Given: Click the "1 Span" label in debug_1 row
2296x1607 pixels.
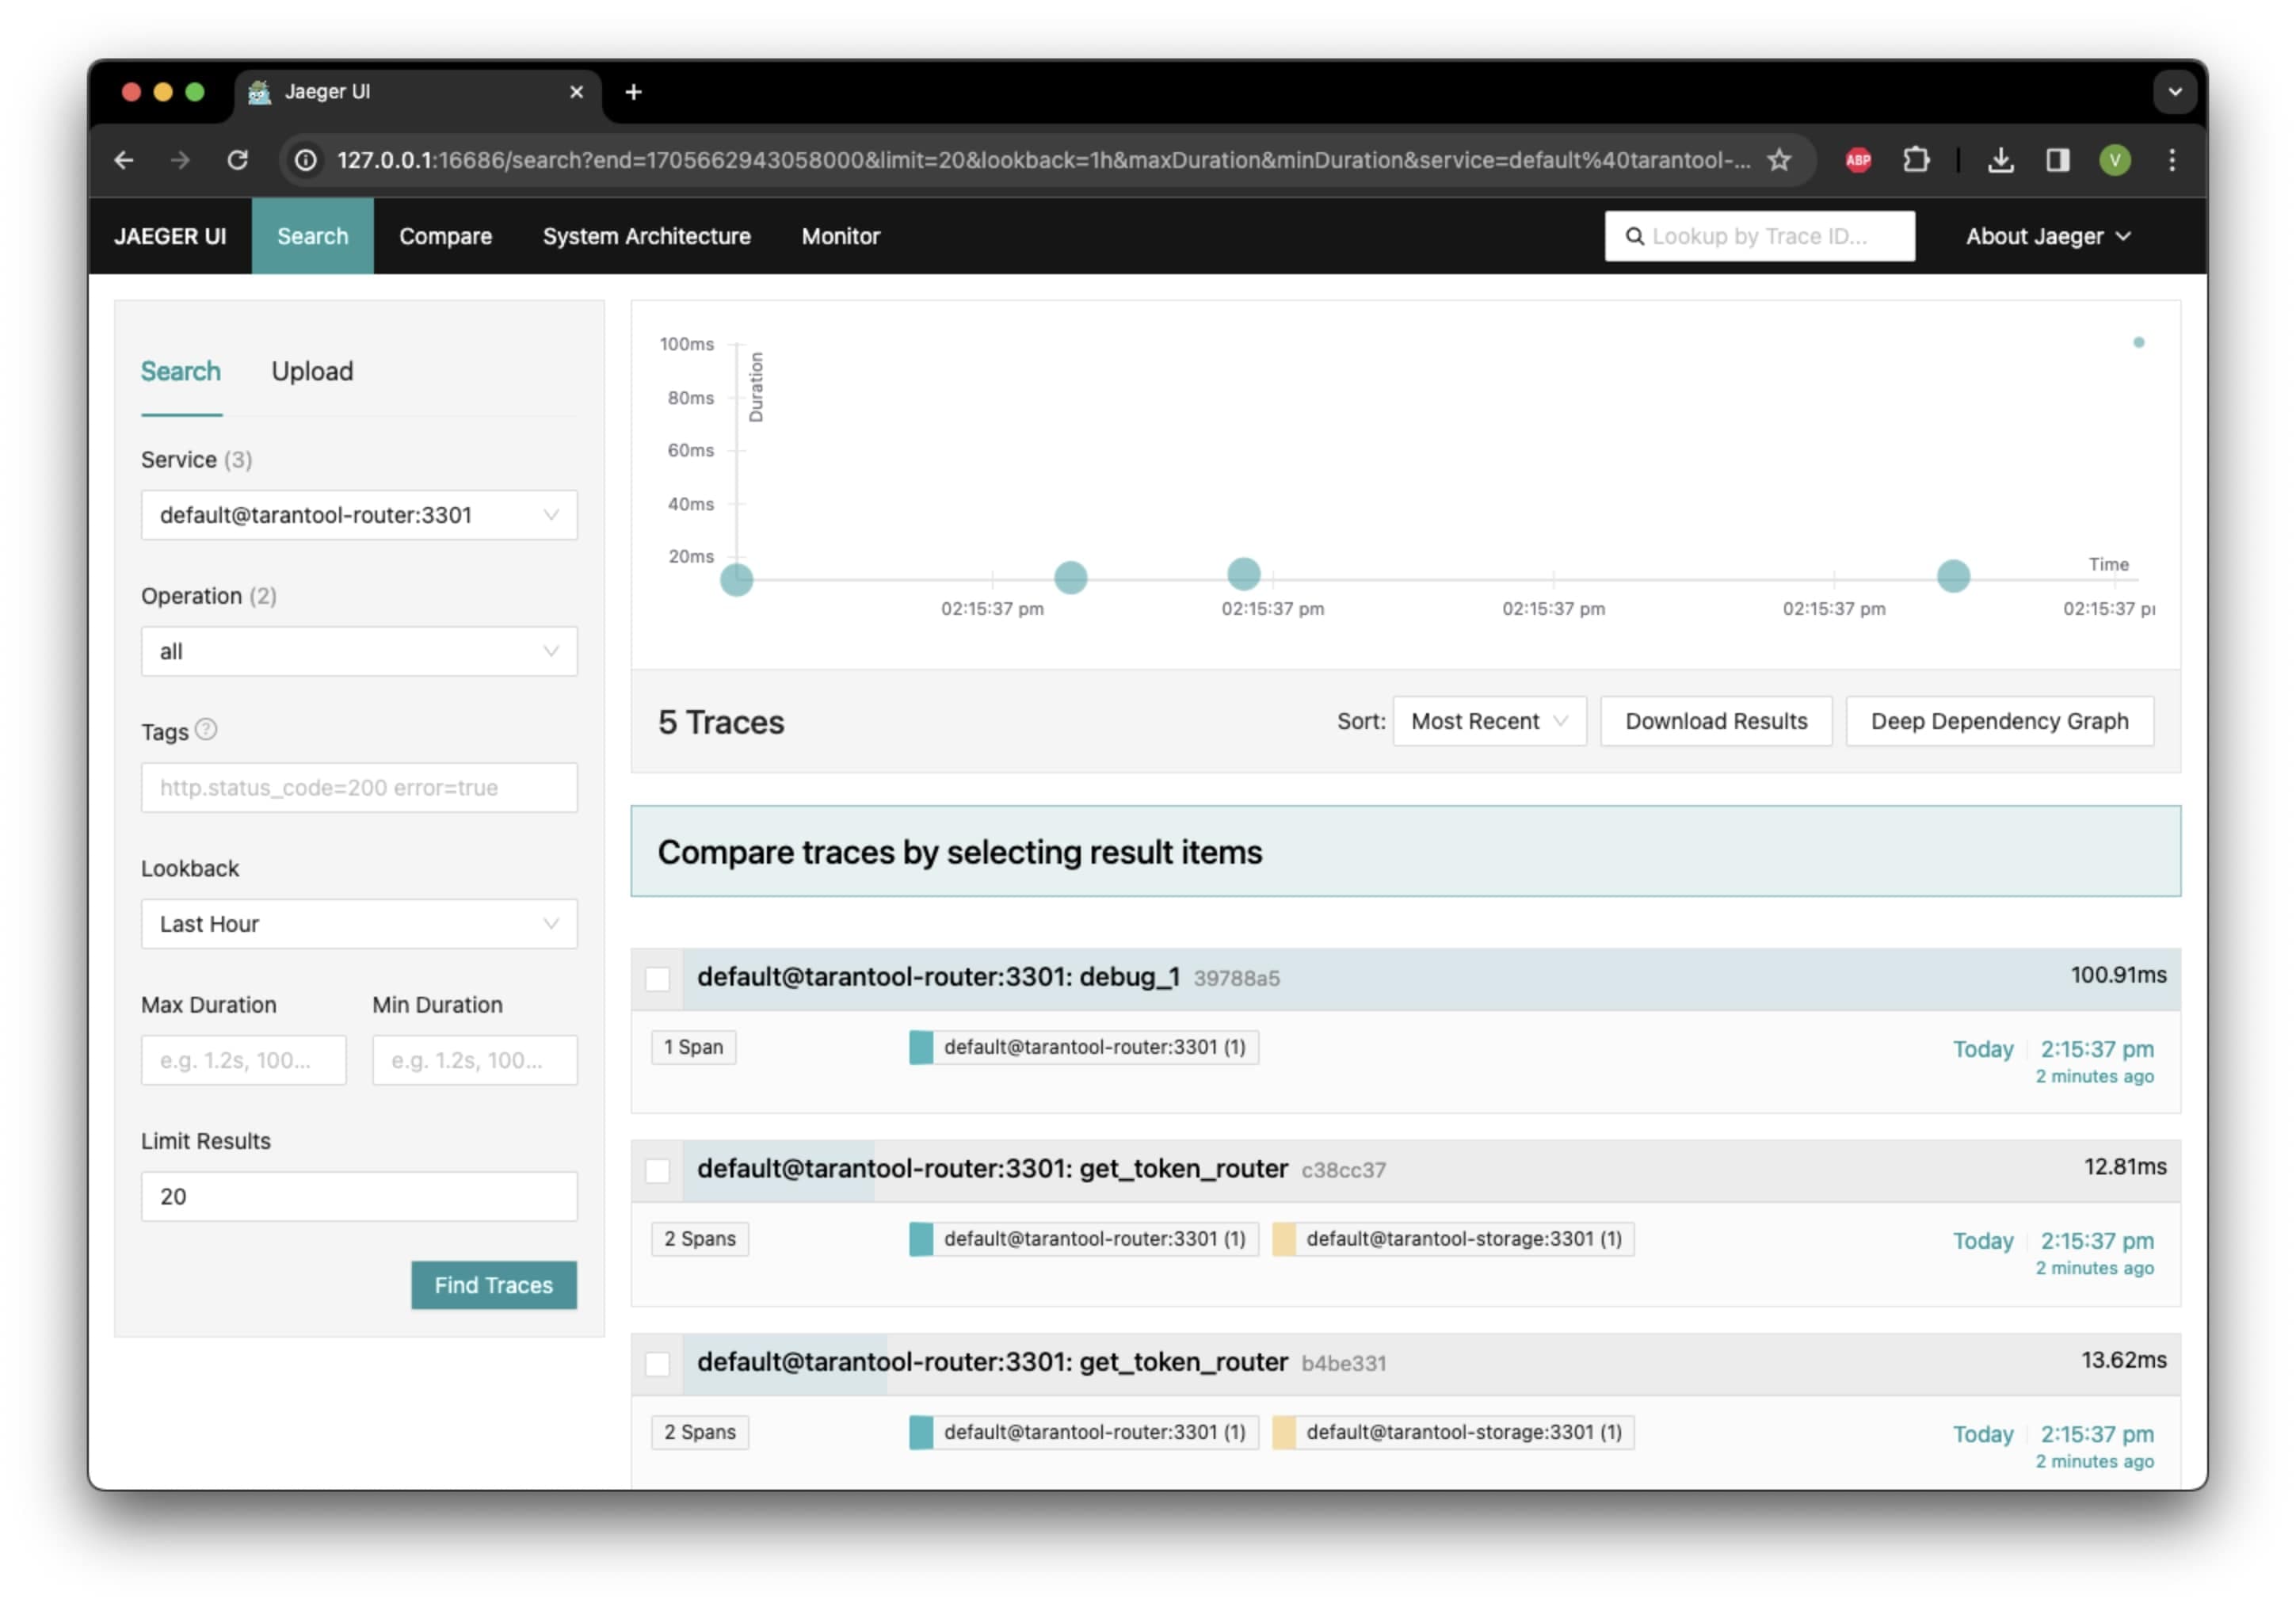Looking at the screenshot, I should pyautogui.click(x=694, y=1047).
